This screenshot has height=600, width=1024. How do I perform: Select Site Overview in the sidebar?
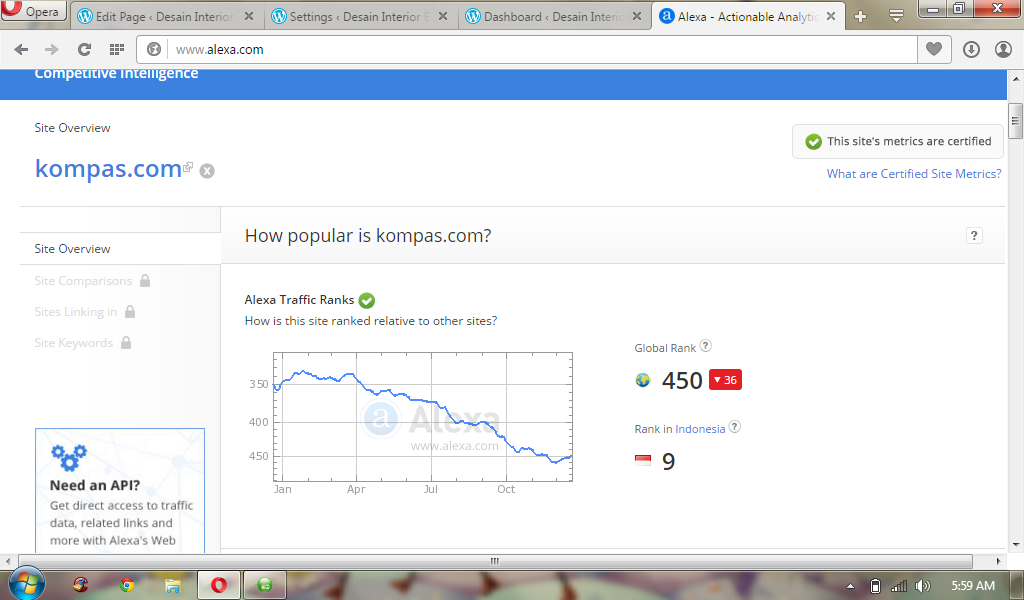coord(120,249)
